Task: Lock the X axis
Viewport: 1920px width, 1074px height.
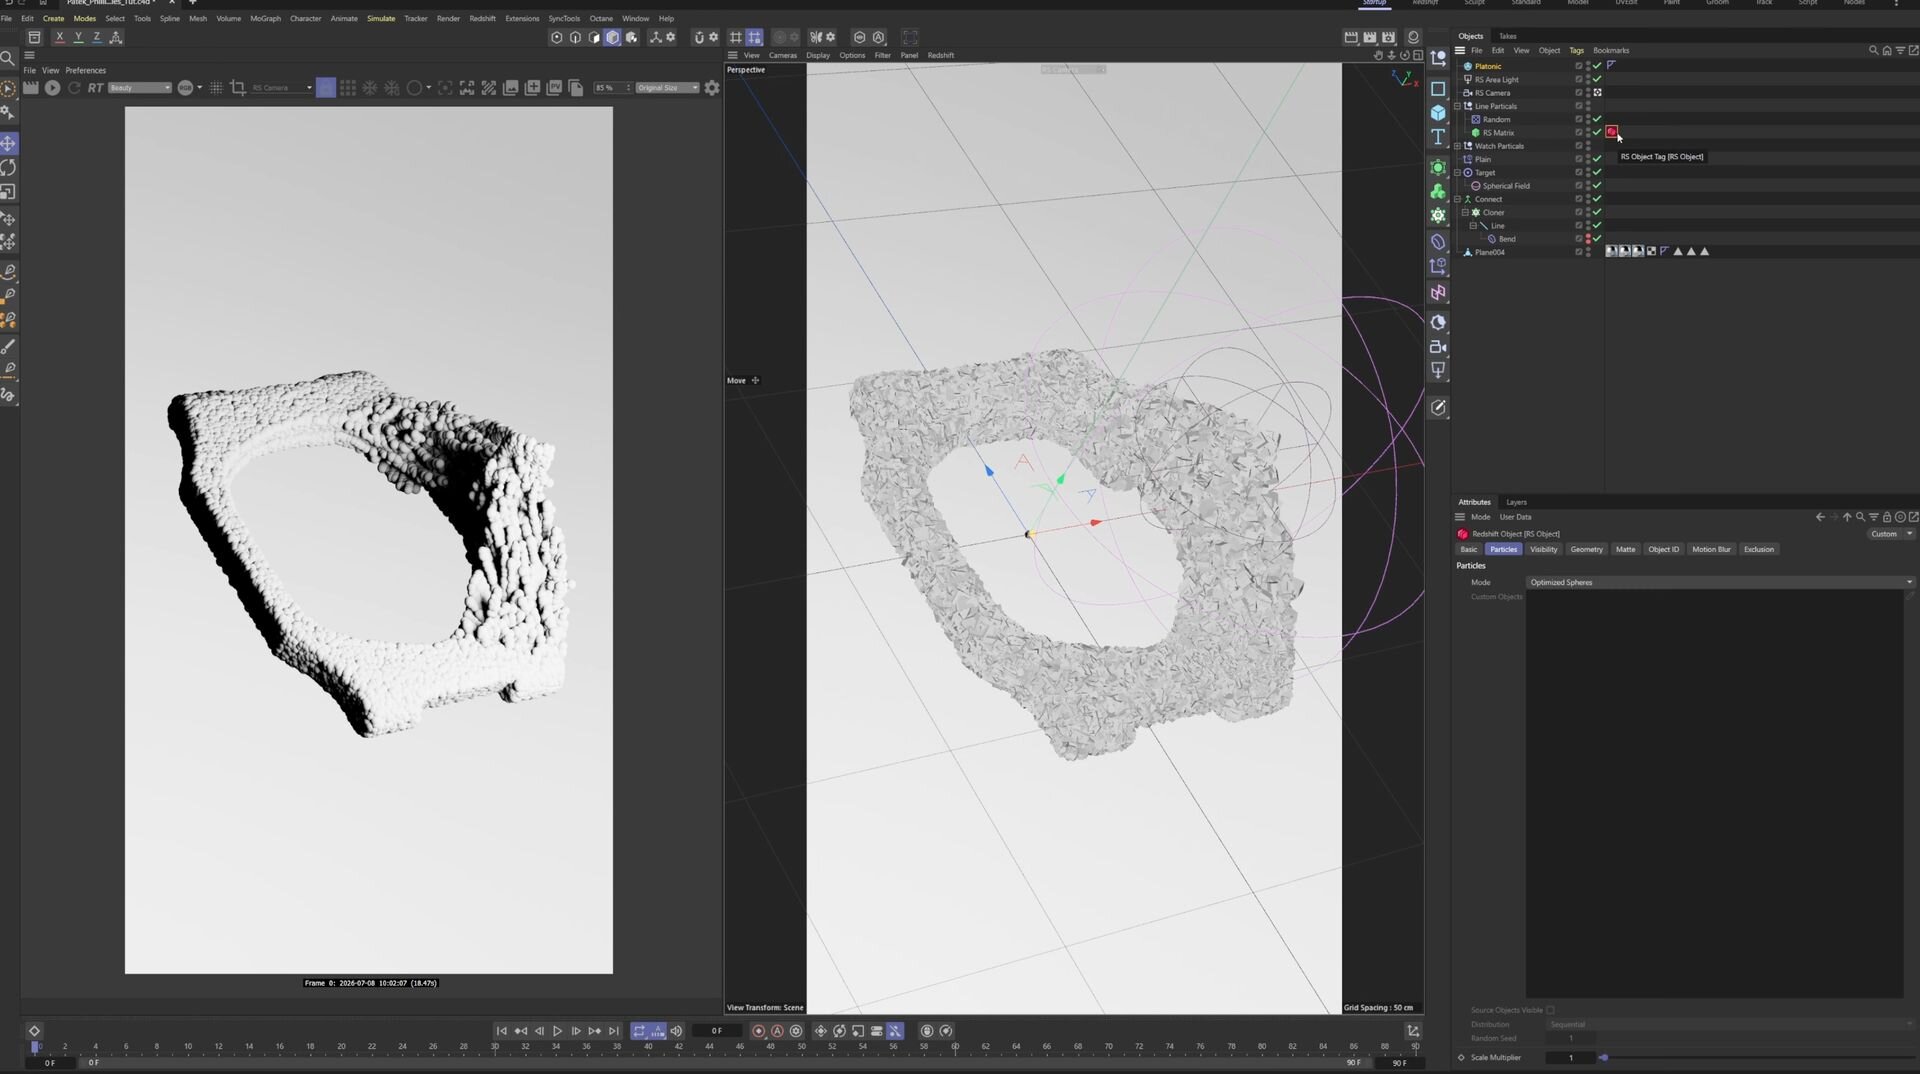Action: pos(60,37)
